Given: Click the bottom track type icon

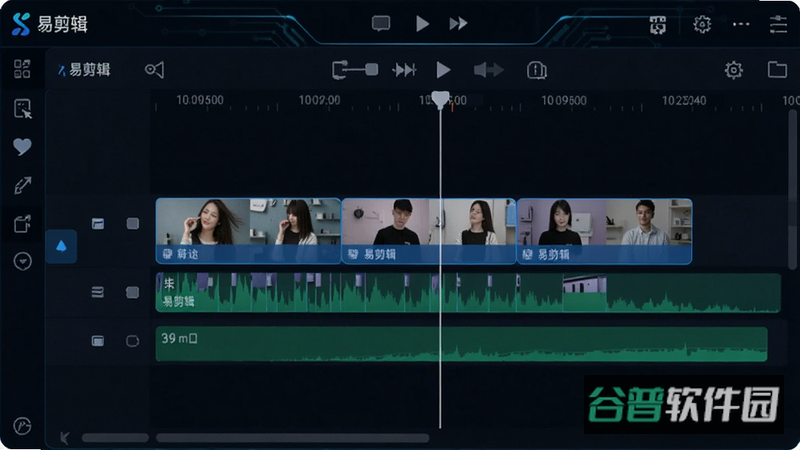Looking at the screenshot, I should point(97,341).
